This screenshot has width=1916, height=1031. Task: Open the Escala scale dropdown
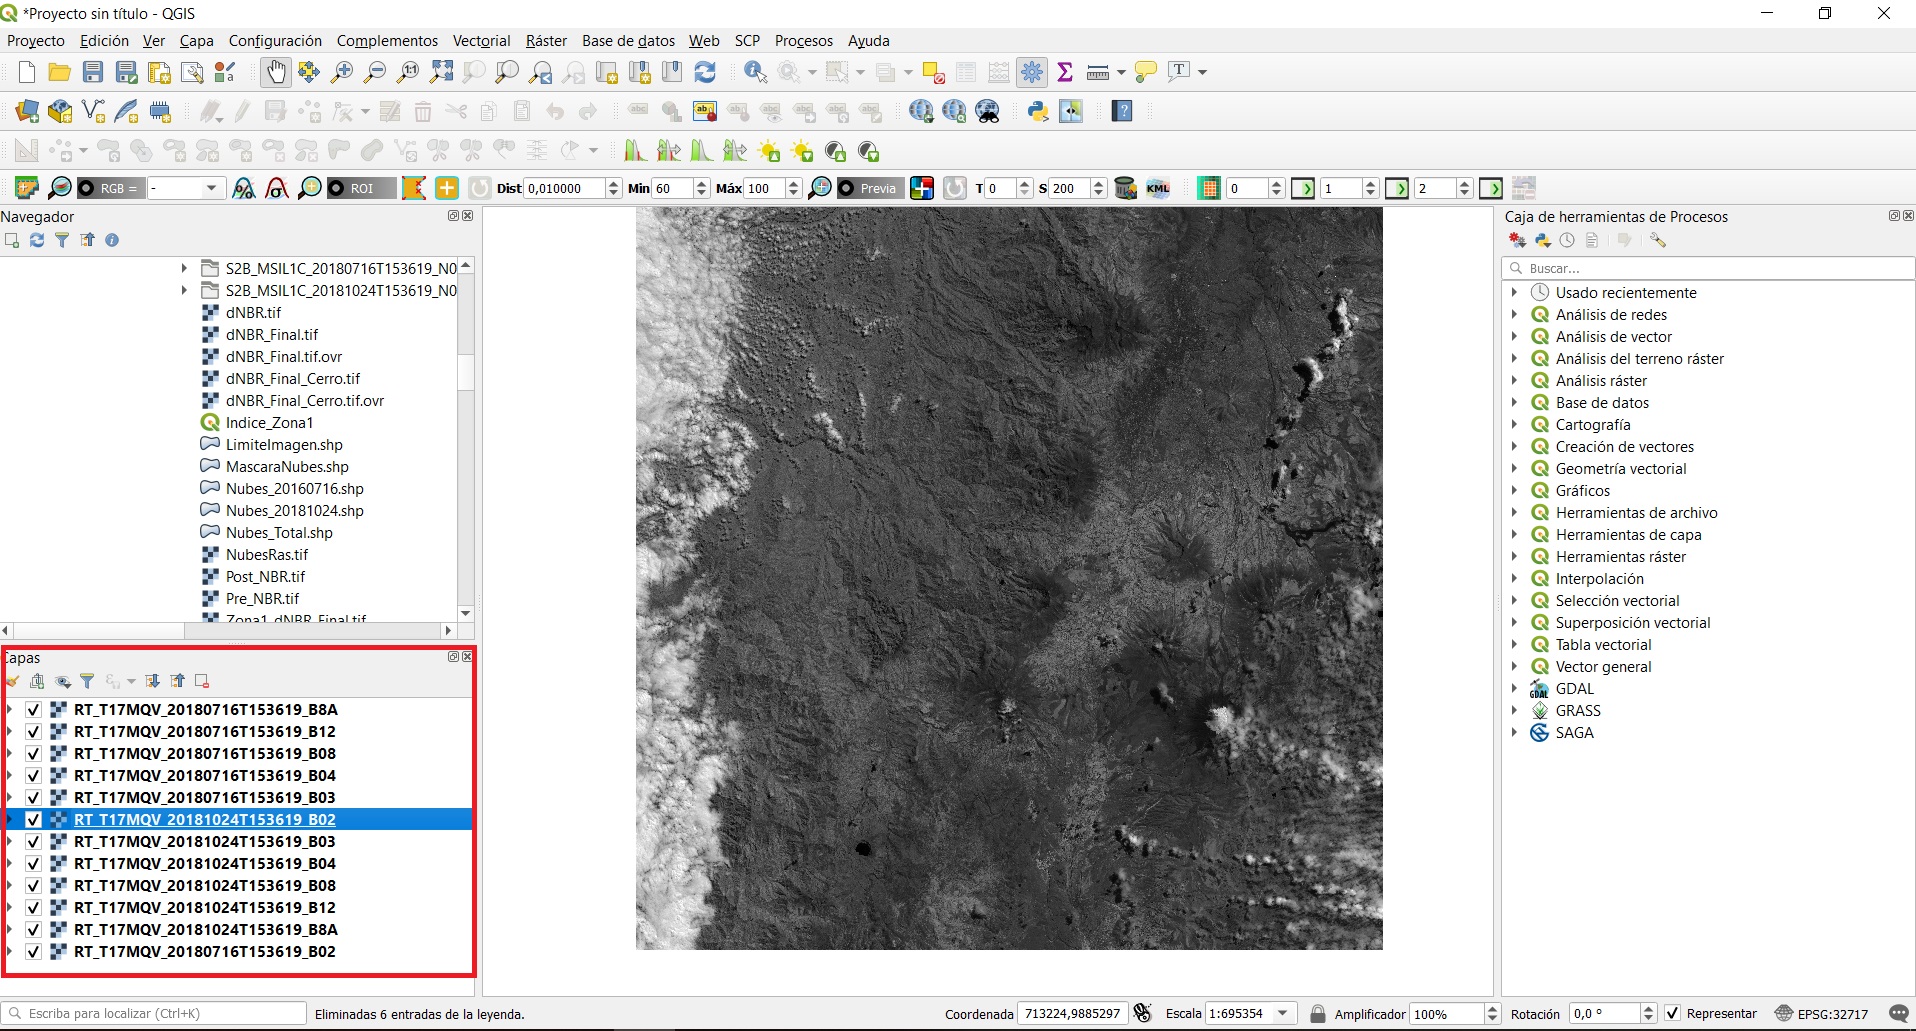pos(1283,1013)
